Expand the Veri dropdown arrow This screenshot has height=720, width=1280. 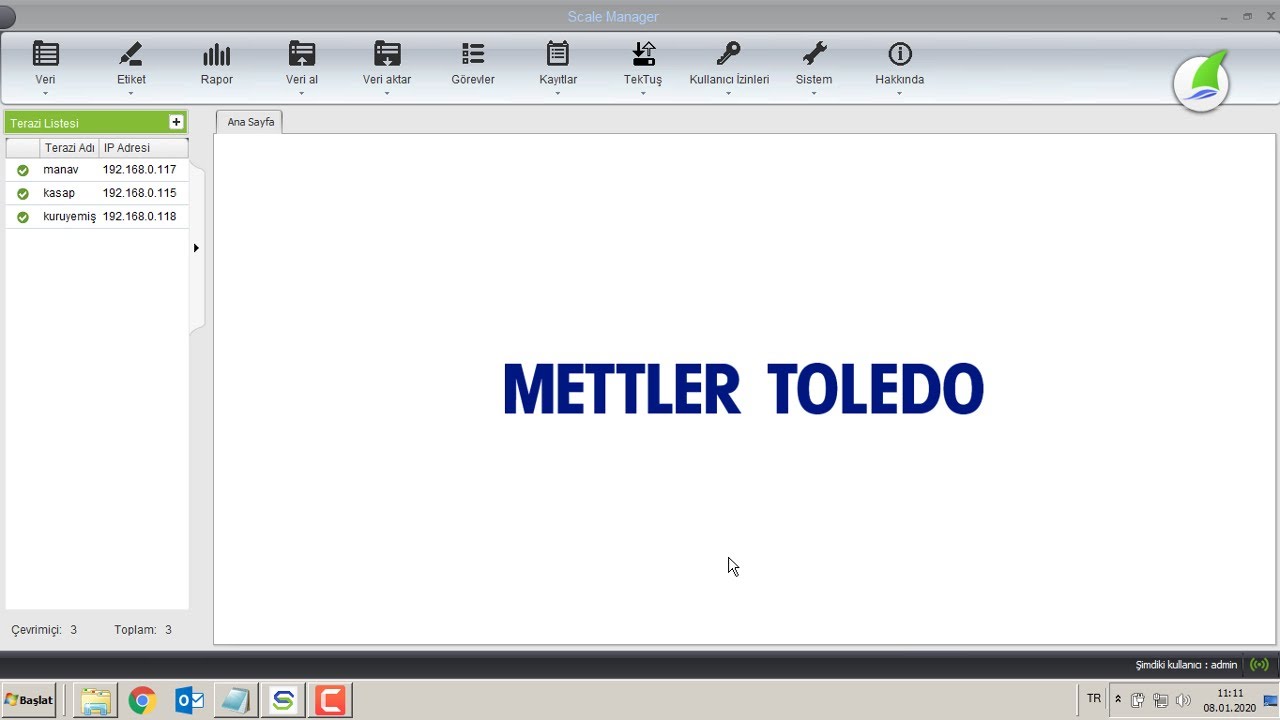coord(46,94)
